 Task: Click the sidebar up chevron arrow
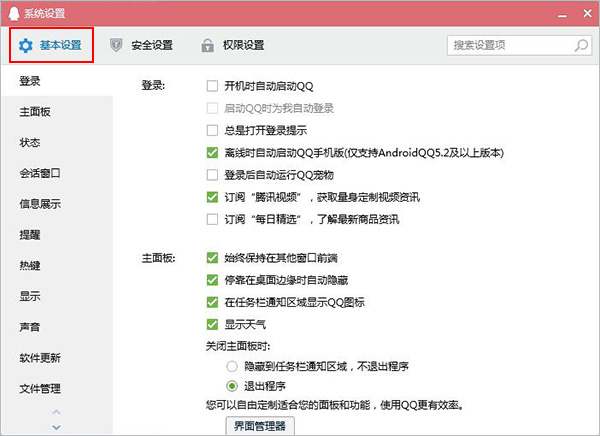coord(56,412)
